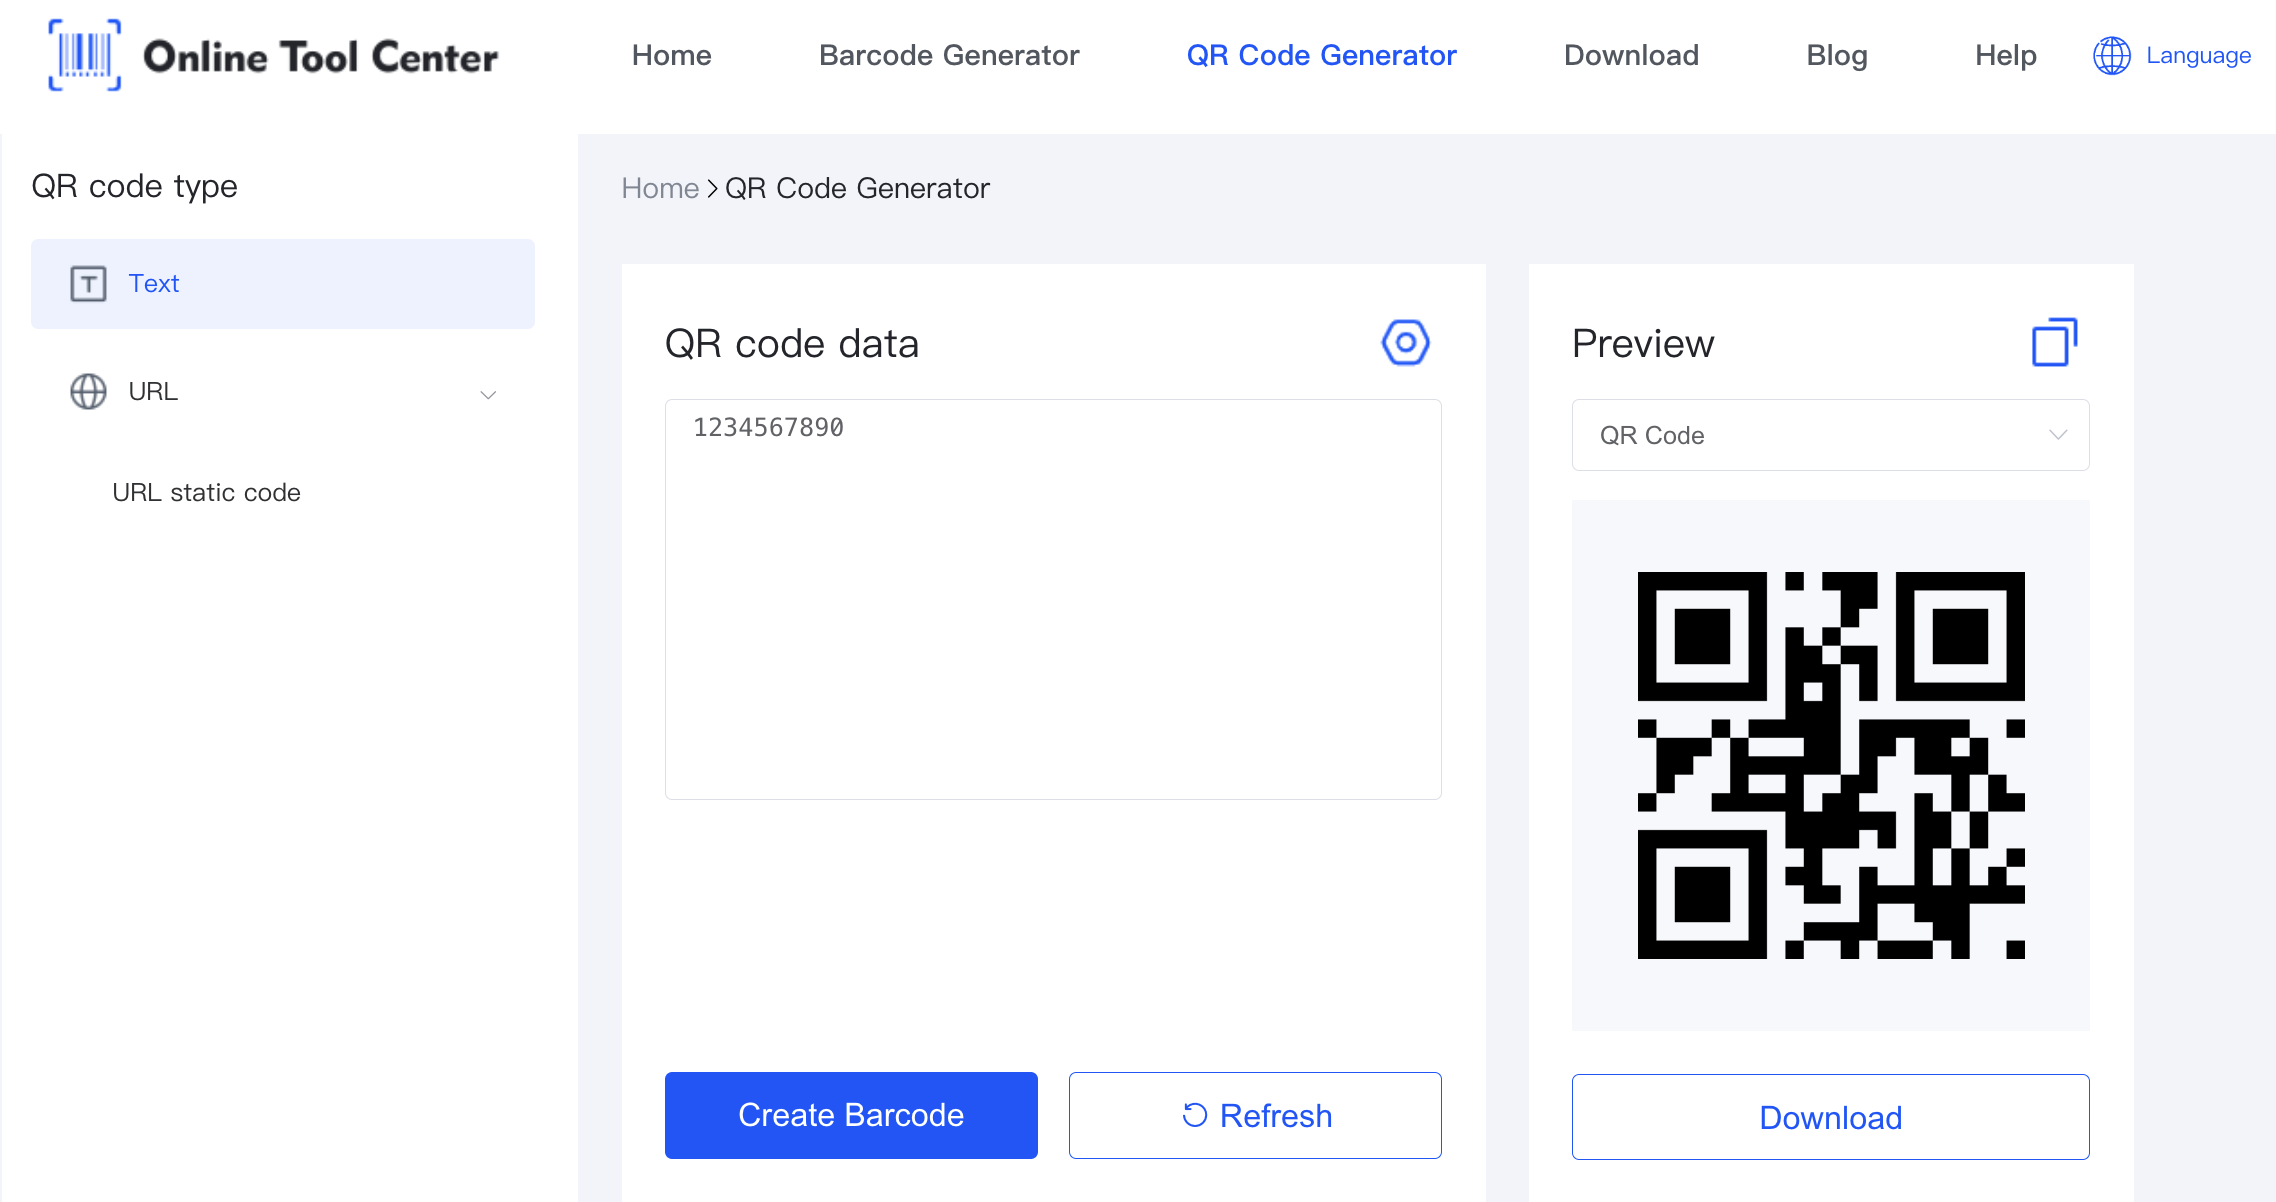This screenshot has height=1202, width=2276.
Task: Click the QR code data input field
Action: 1054,599
